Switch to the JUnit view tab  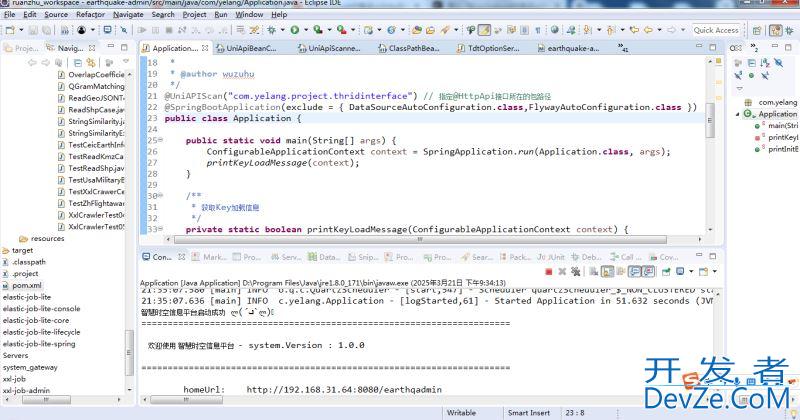[x=551, y=257]
